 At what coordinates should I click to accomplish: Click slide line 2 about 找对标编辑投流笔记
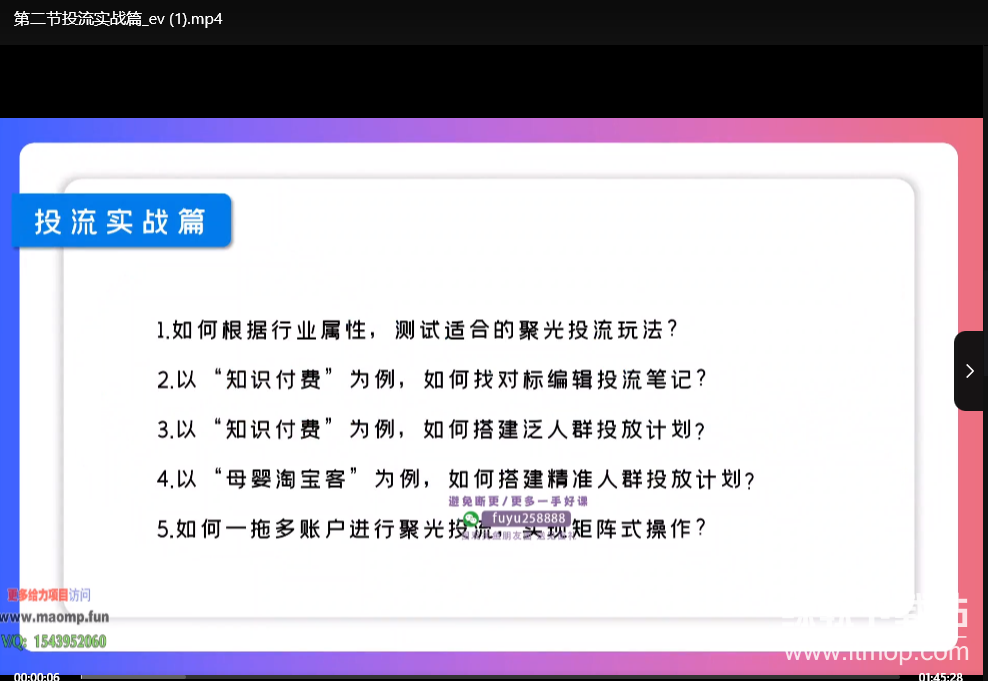432,379
